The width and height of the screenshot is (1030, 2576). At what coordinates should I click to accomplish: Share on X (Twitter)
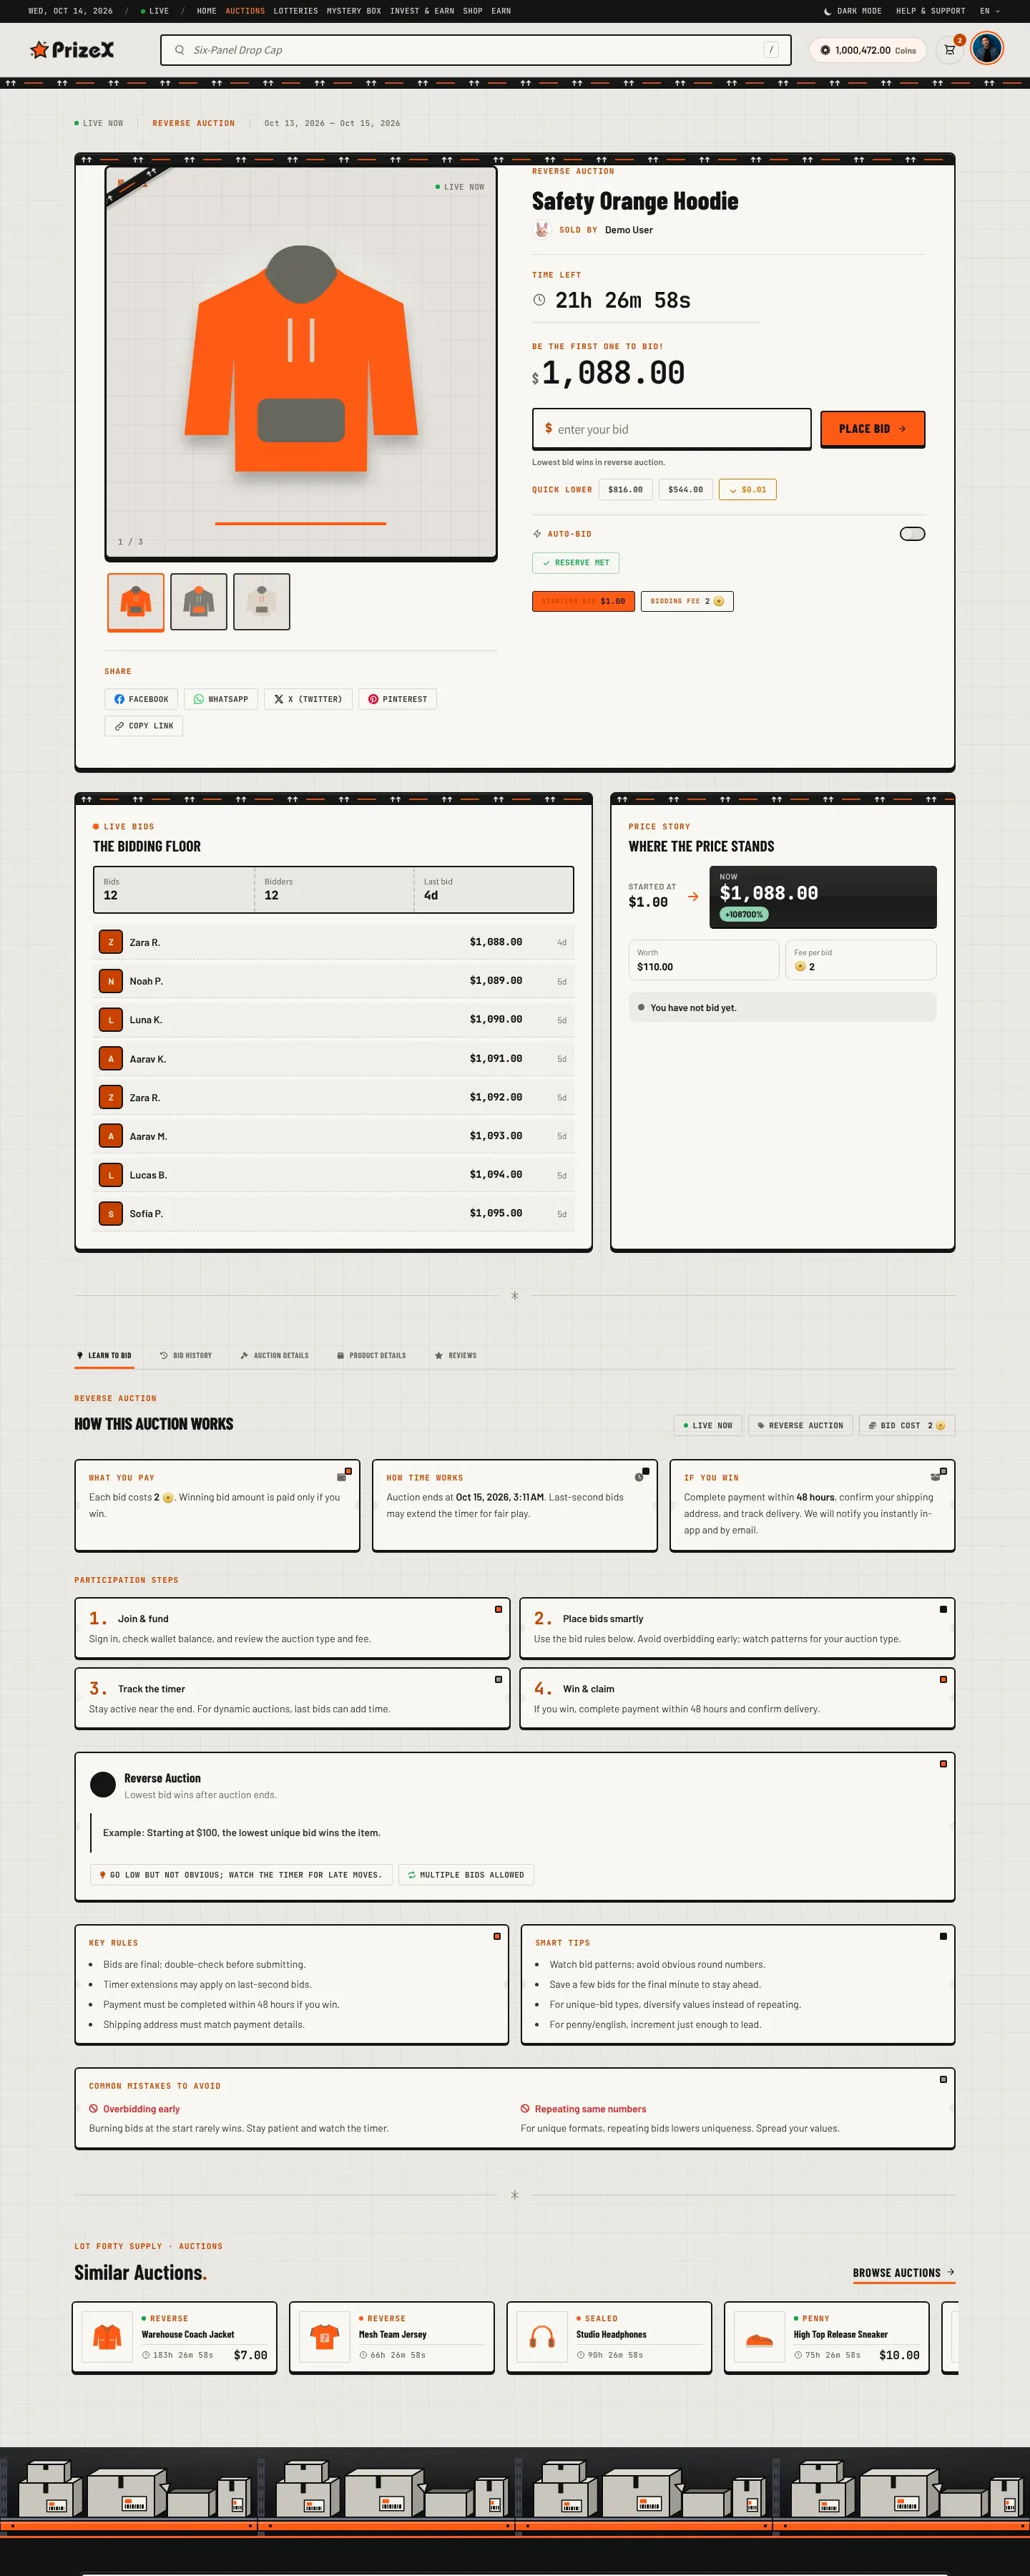[x=308, y=699]
